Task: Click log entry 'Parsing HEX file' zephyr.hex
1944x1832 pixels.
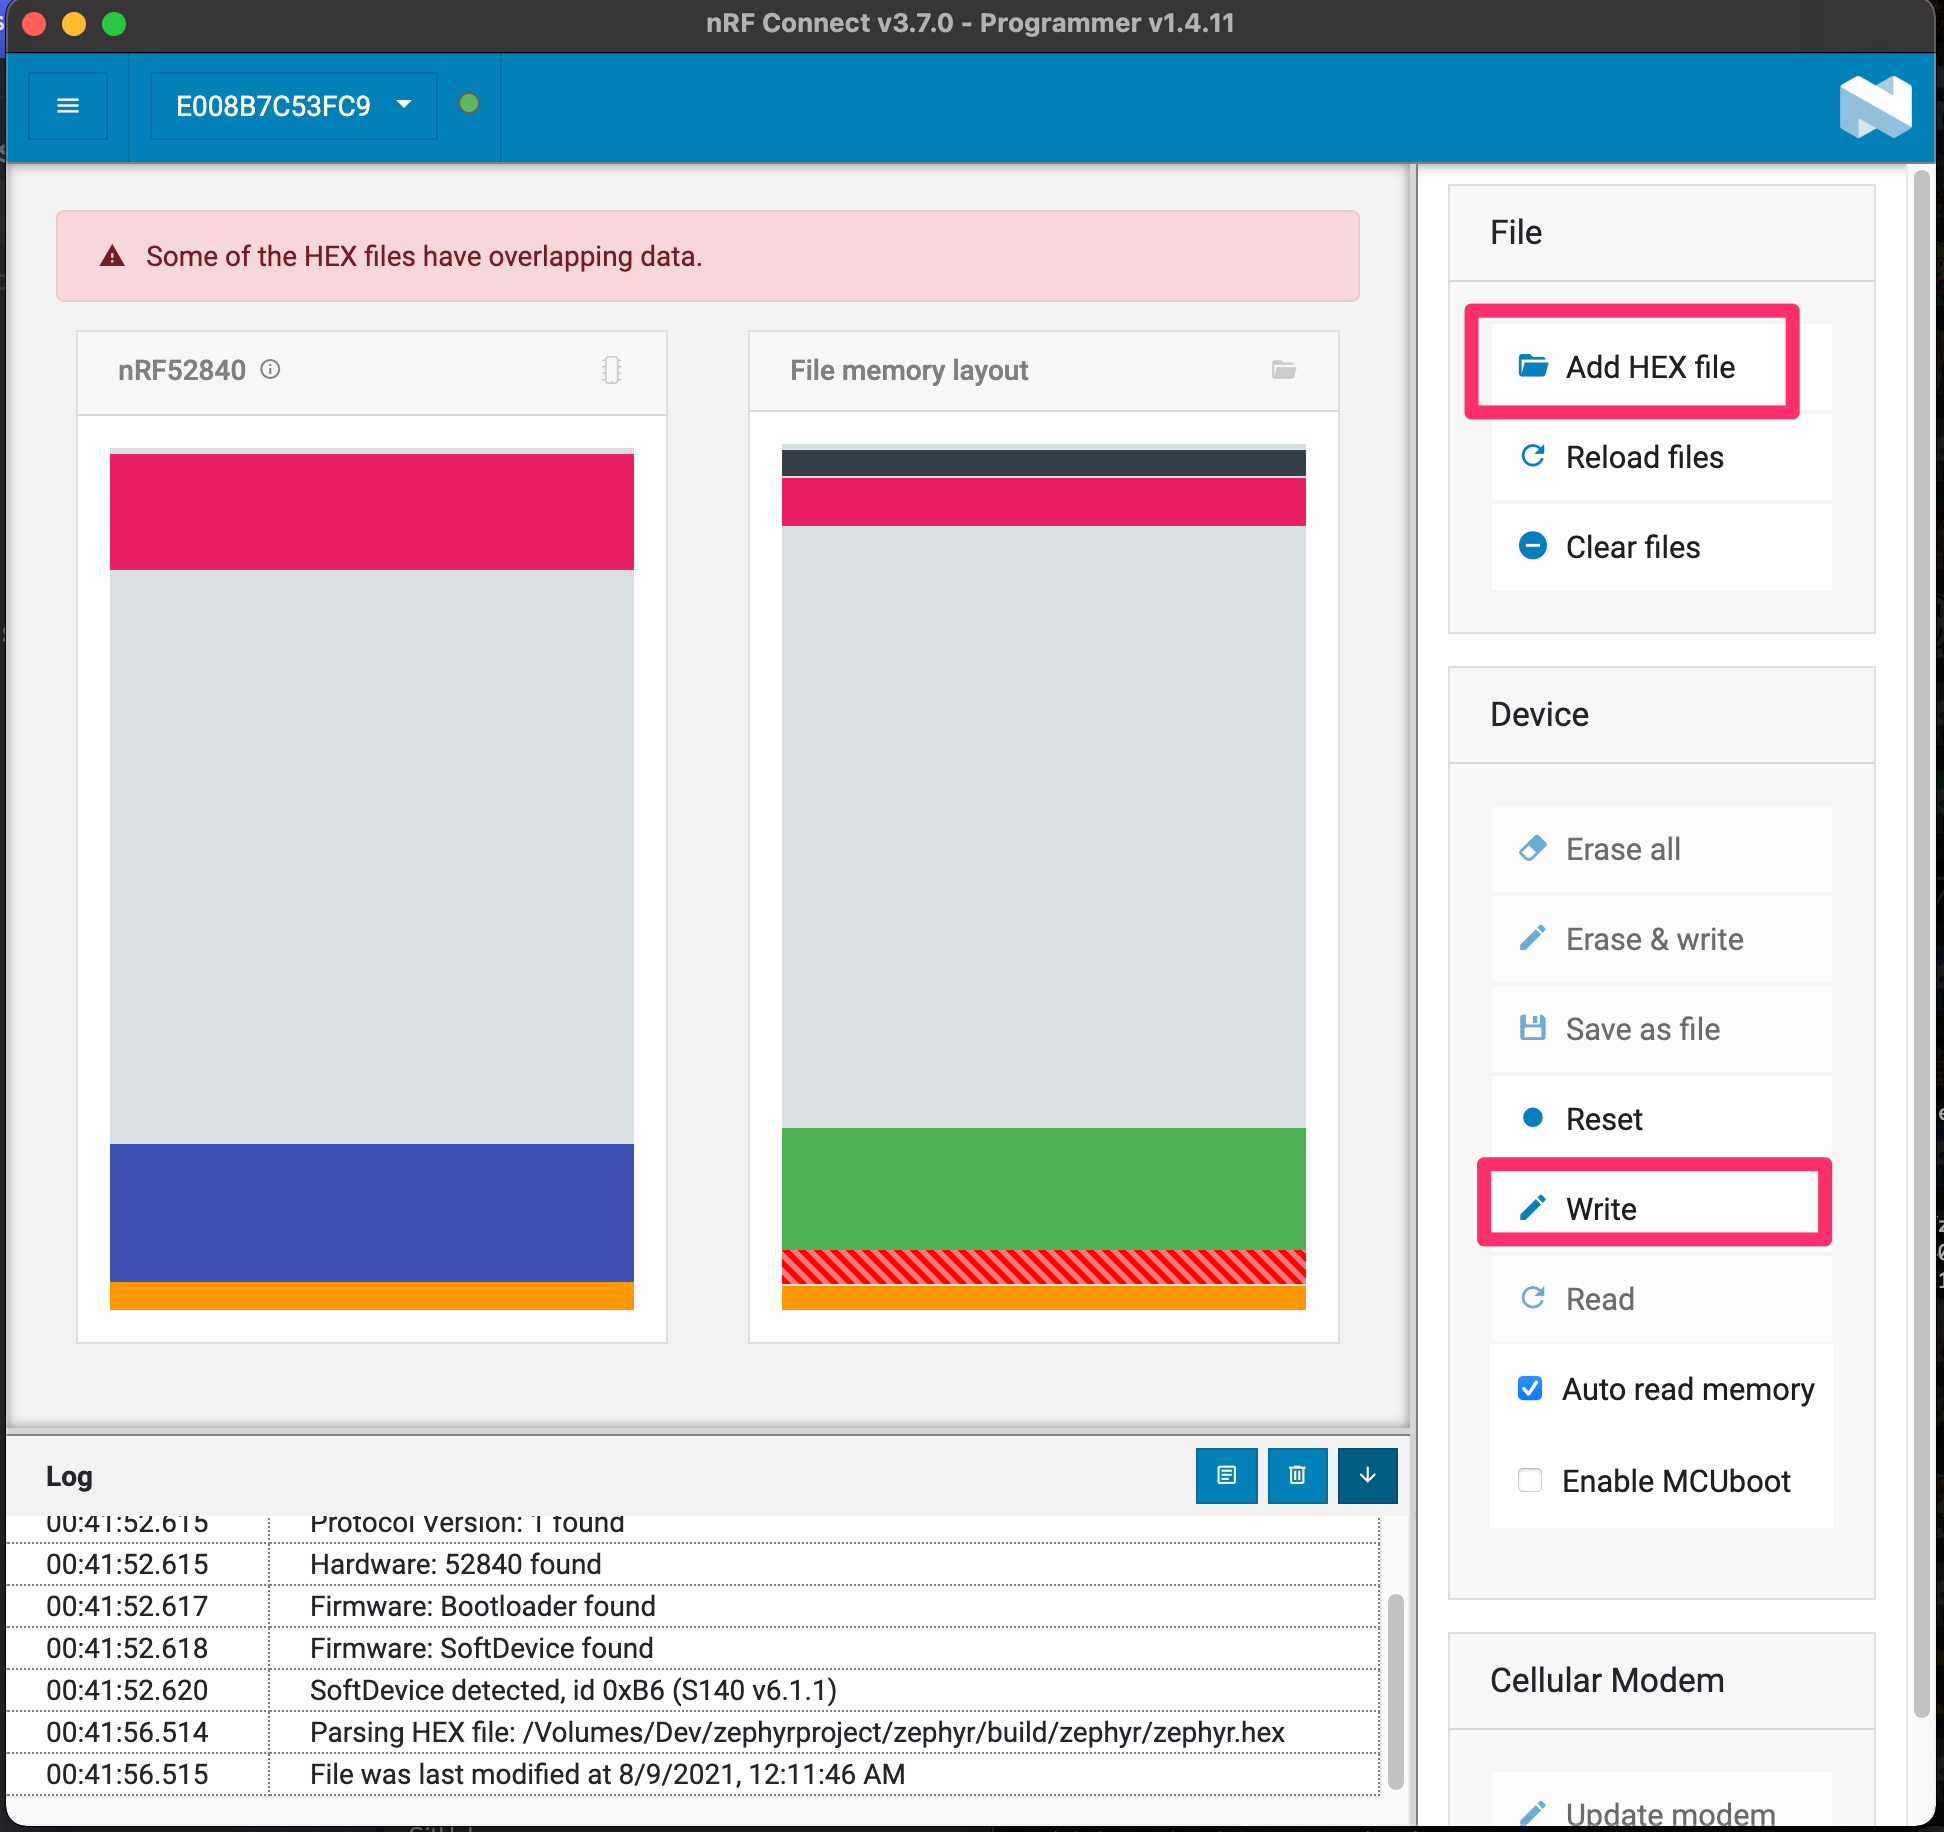Action: click(x=797, y=1732)
